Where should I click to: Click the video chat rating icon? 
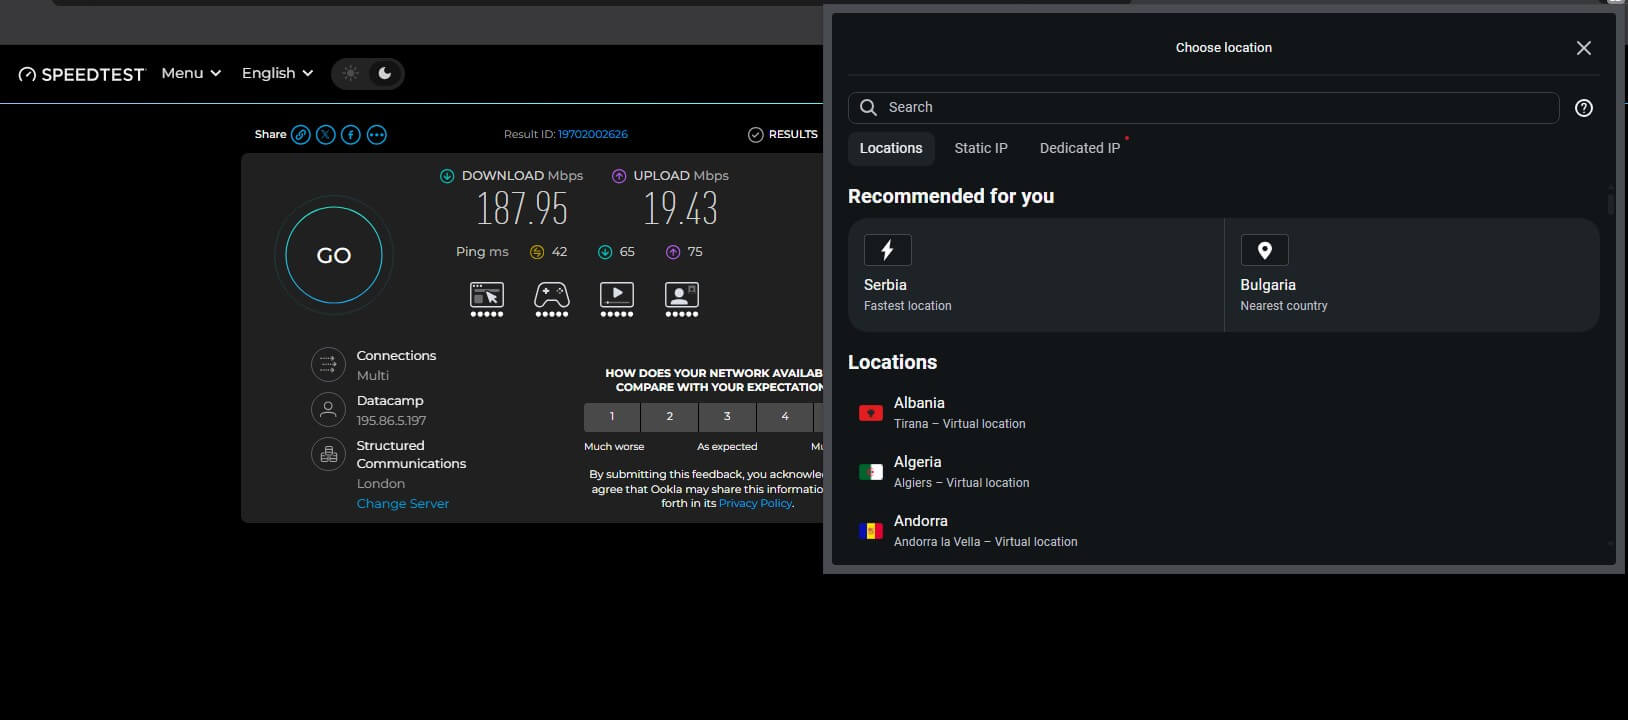click(682, 299)
